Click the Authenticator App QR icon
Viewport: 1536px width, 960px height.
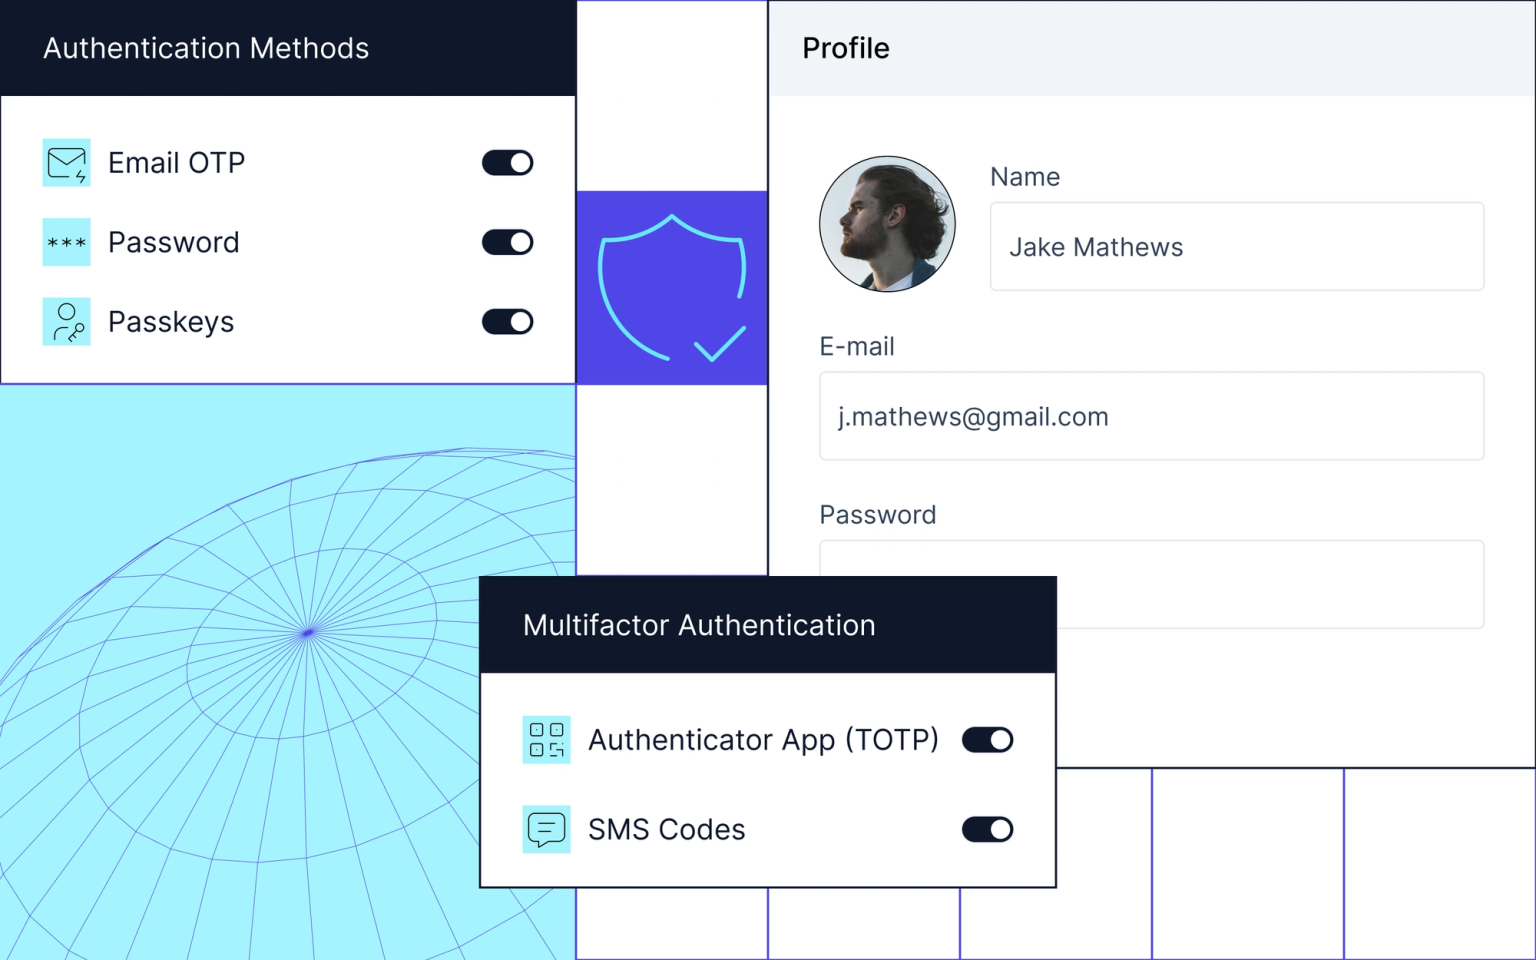546,740
